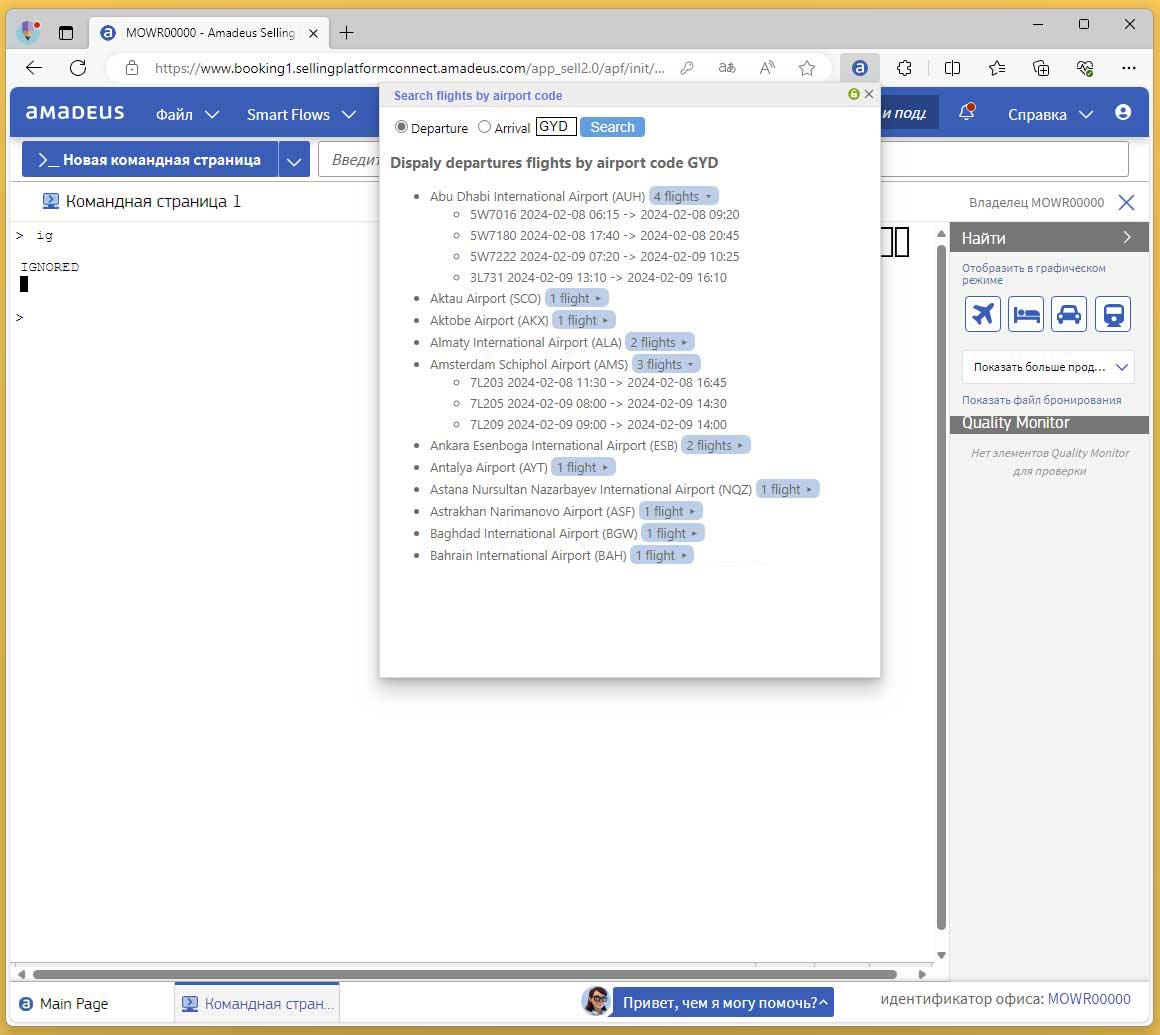Close the Командная страница 1 panel
The image size is (1160, 1035).
(1126, 202)
